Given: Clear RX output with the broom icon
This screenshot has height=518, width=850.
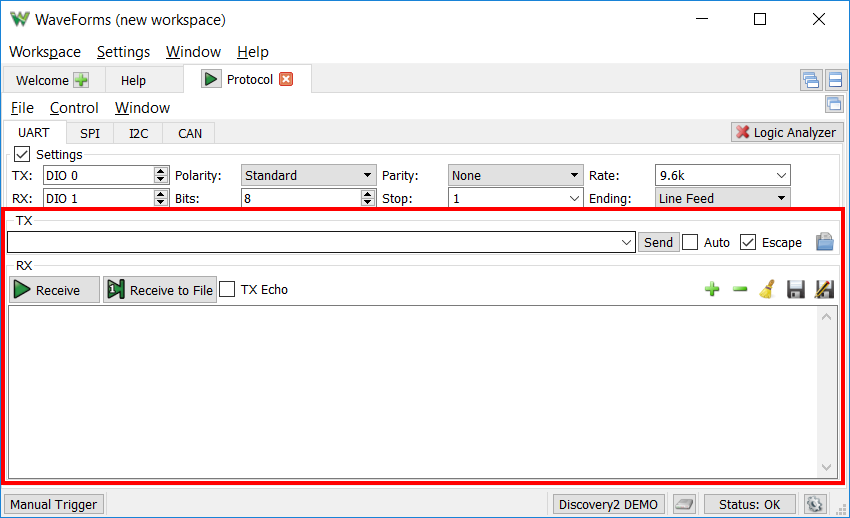Looking at the screenshot, I should coord(768,289).
